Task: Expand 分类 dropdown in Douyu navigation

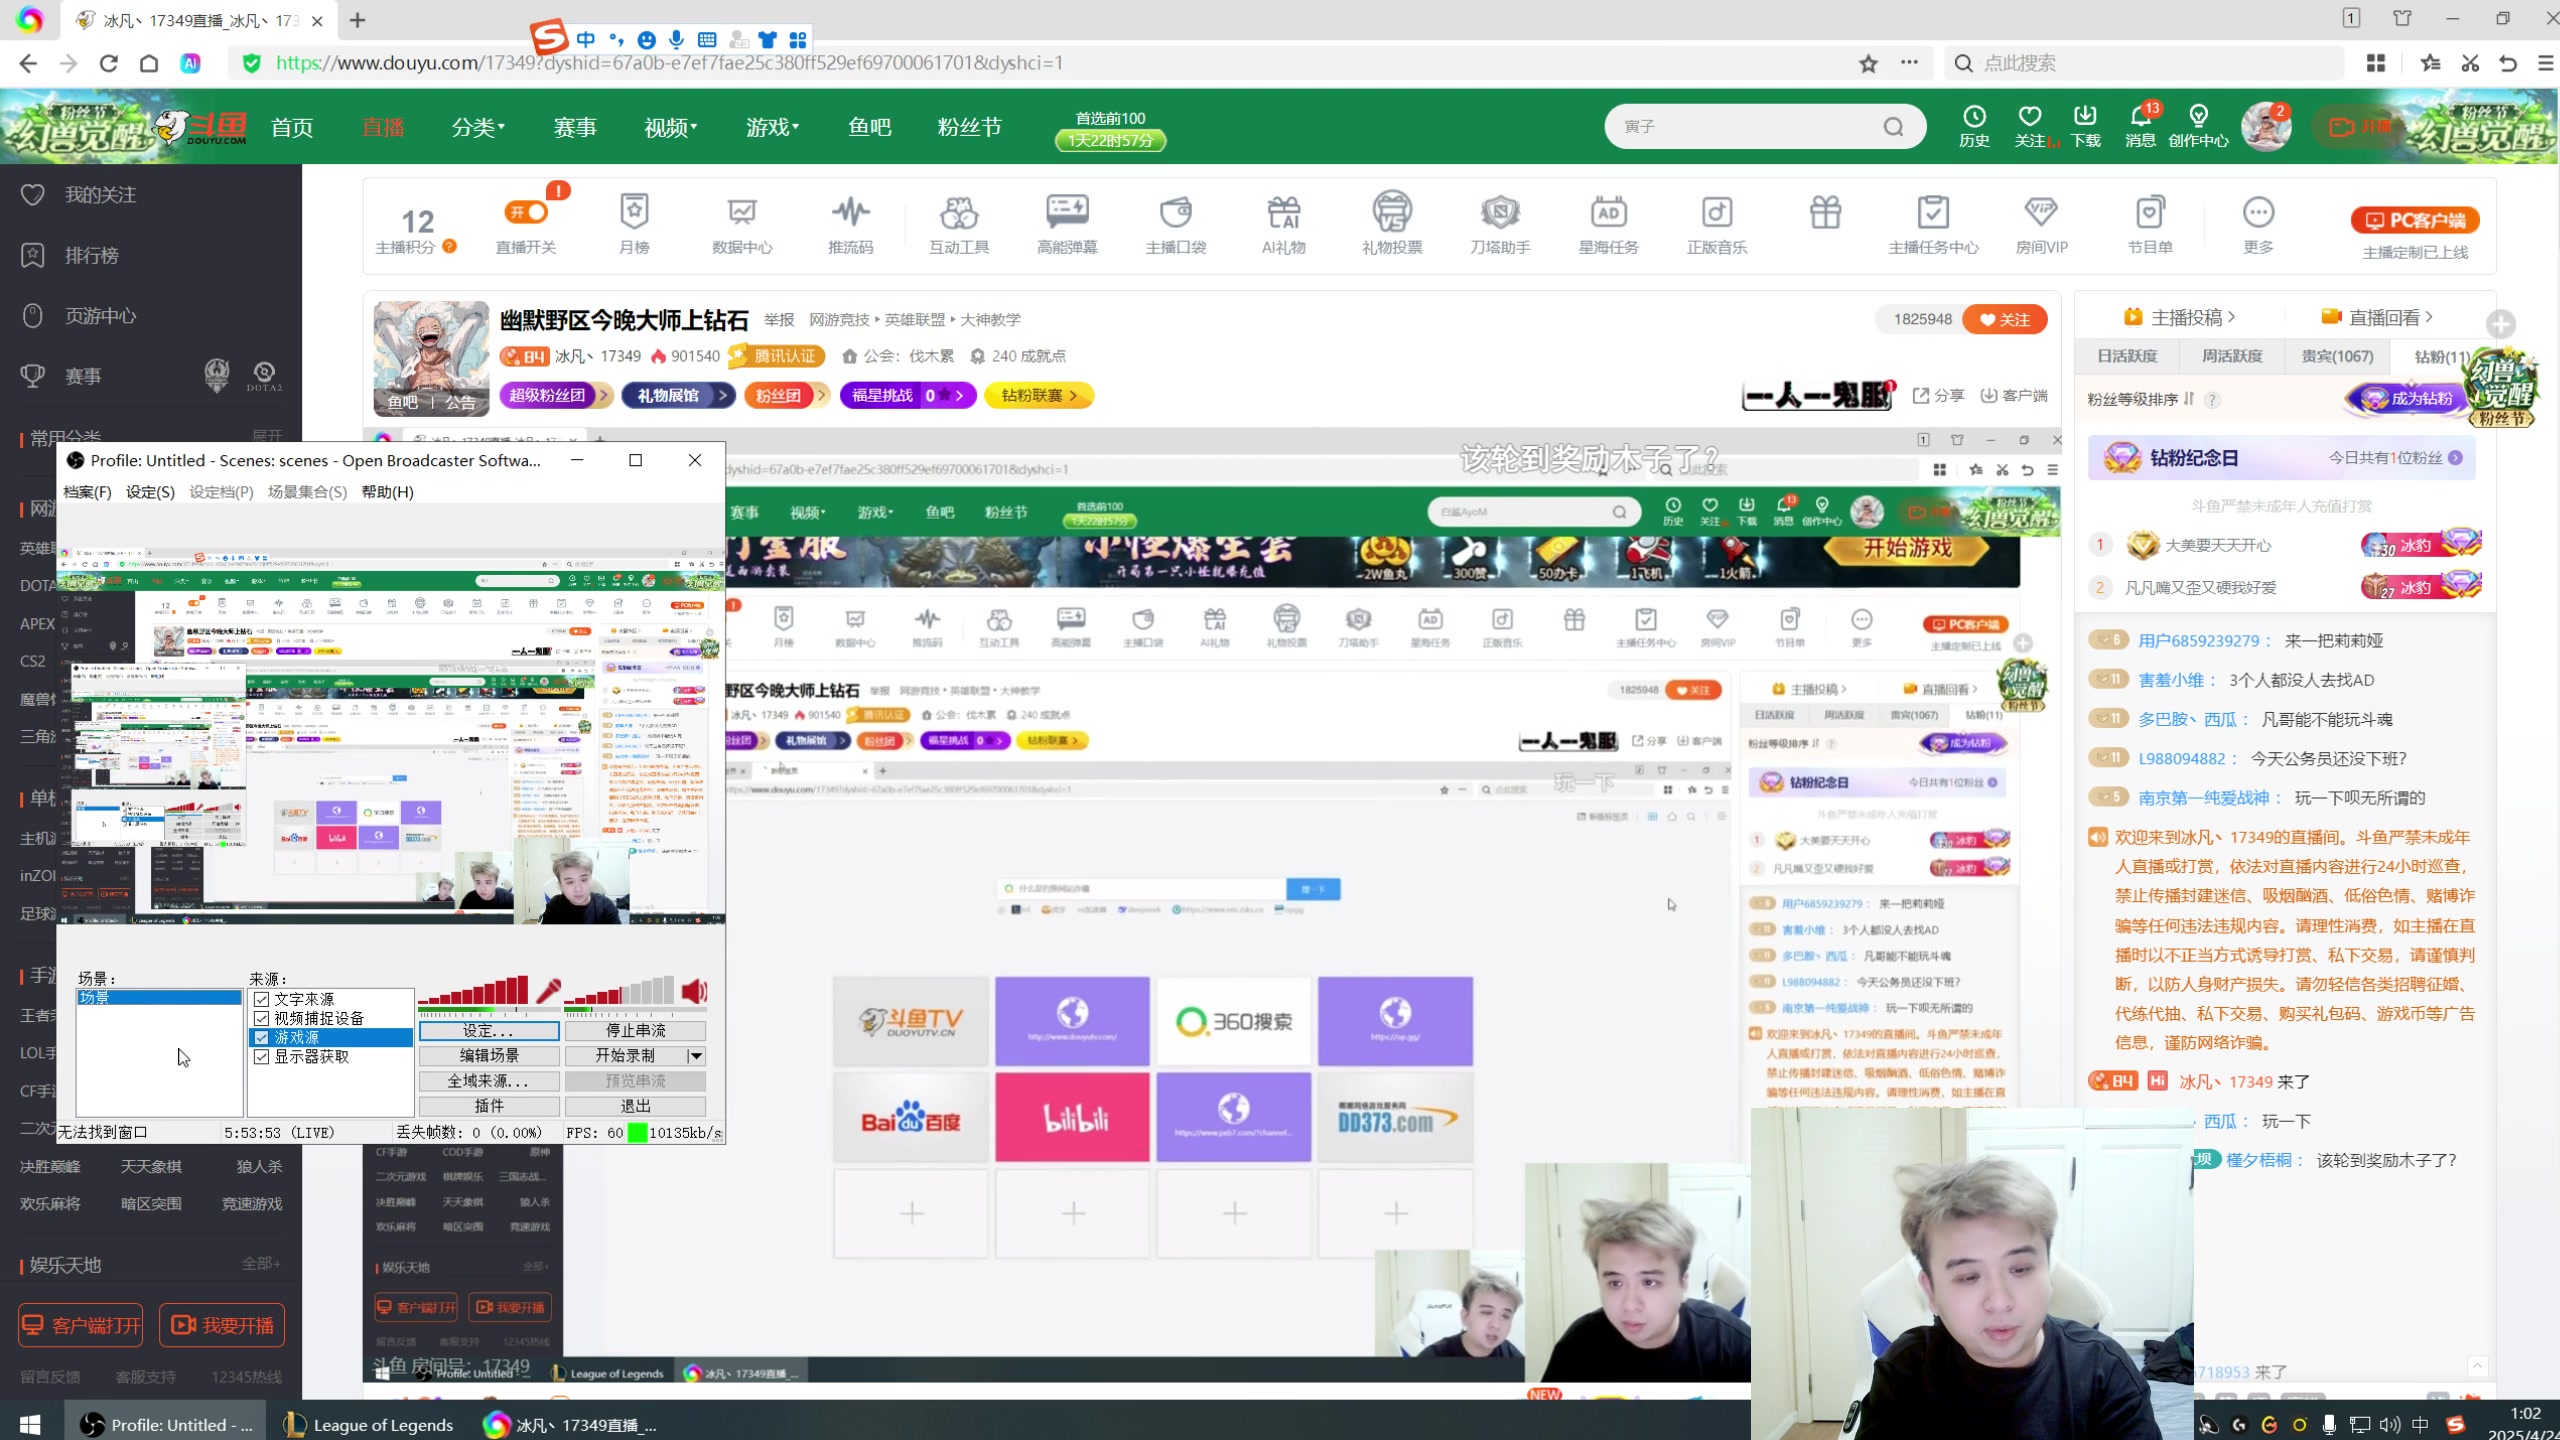Action: point(478,127)
